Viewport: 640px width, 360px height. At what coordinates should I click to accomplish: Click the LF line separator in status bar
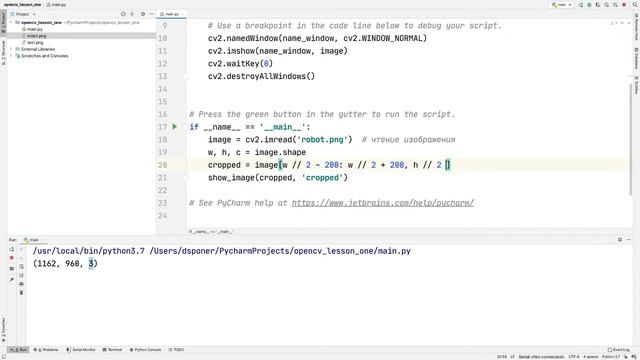pyautogui.click(x=512, y=357)
